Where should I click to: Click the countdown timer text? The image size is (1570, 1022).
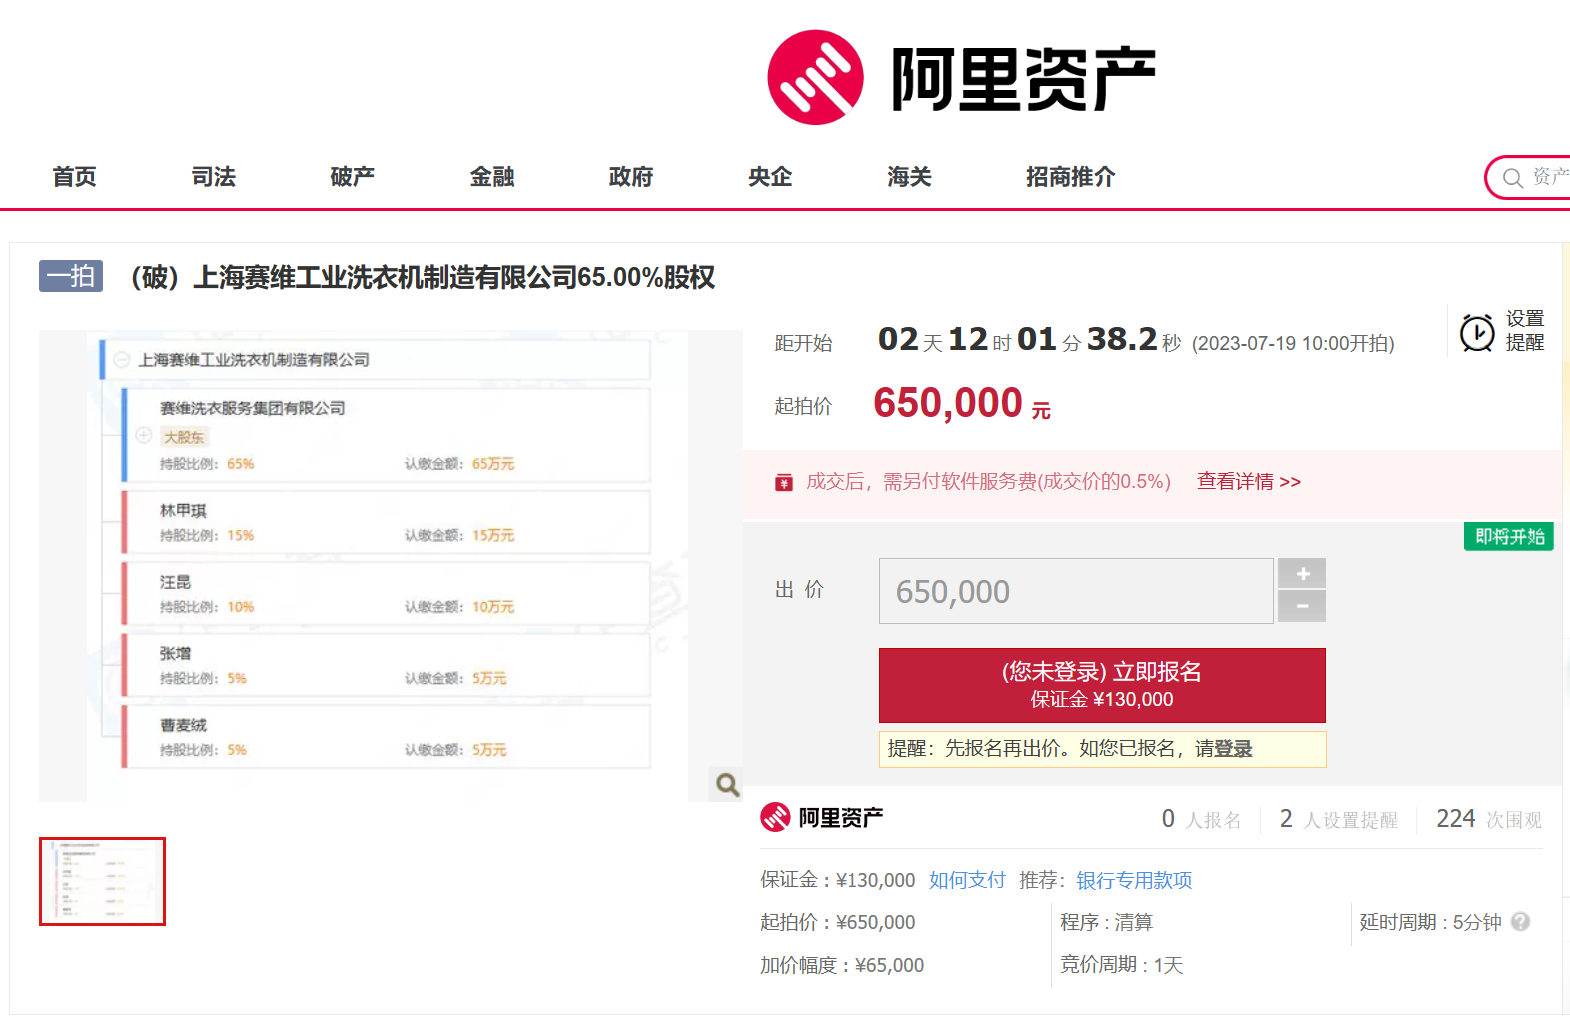coord(1029,340)
